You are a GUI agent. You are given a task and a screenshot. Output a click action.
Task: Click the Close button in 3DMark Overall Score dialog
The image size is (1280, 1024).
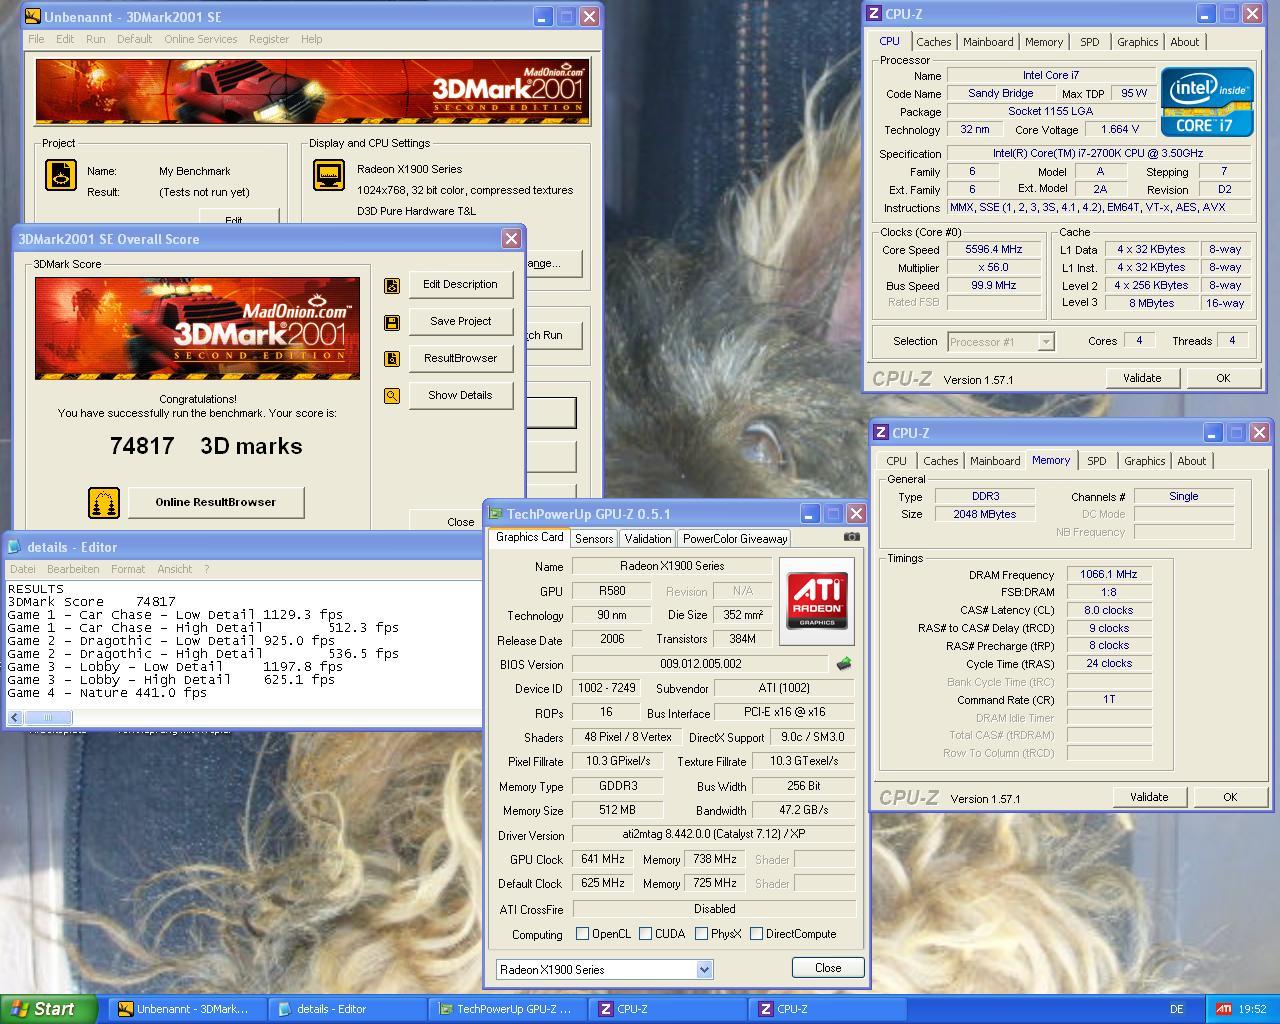coord(461,522)
